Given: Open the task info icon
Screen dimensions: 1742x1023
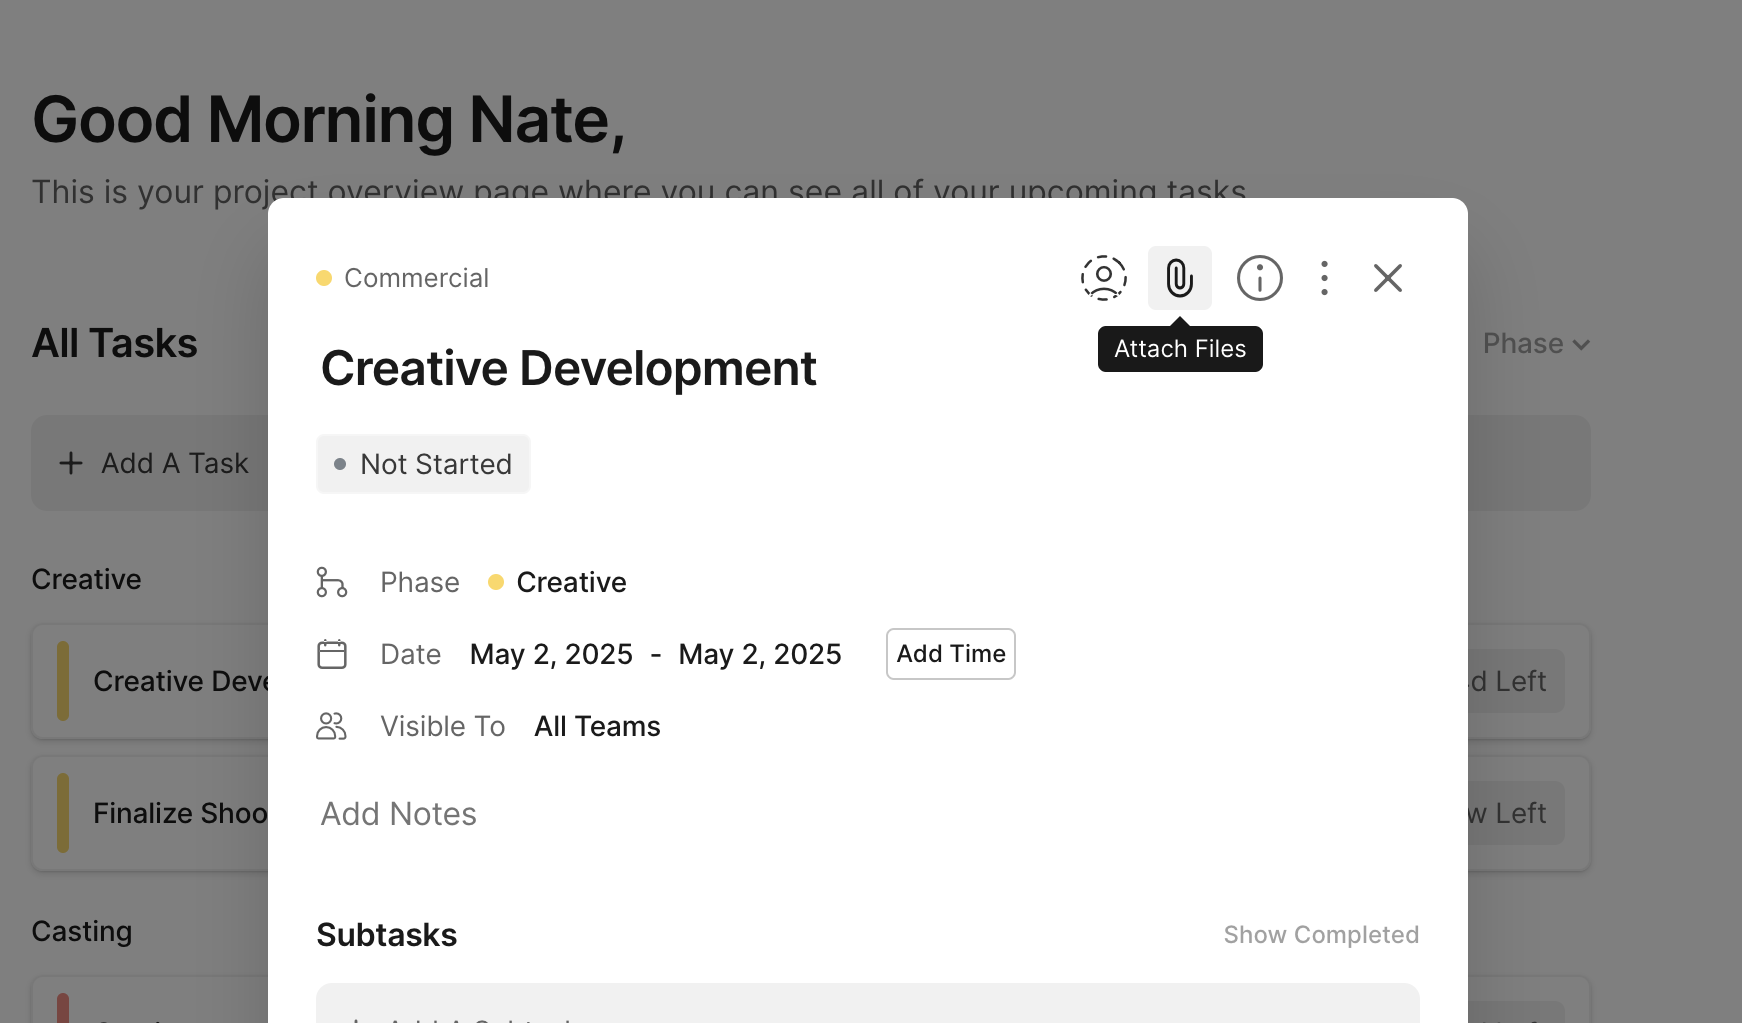Looking at the screenshot, I should point(1259,278).
